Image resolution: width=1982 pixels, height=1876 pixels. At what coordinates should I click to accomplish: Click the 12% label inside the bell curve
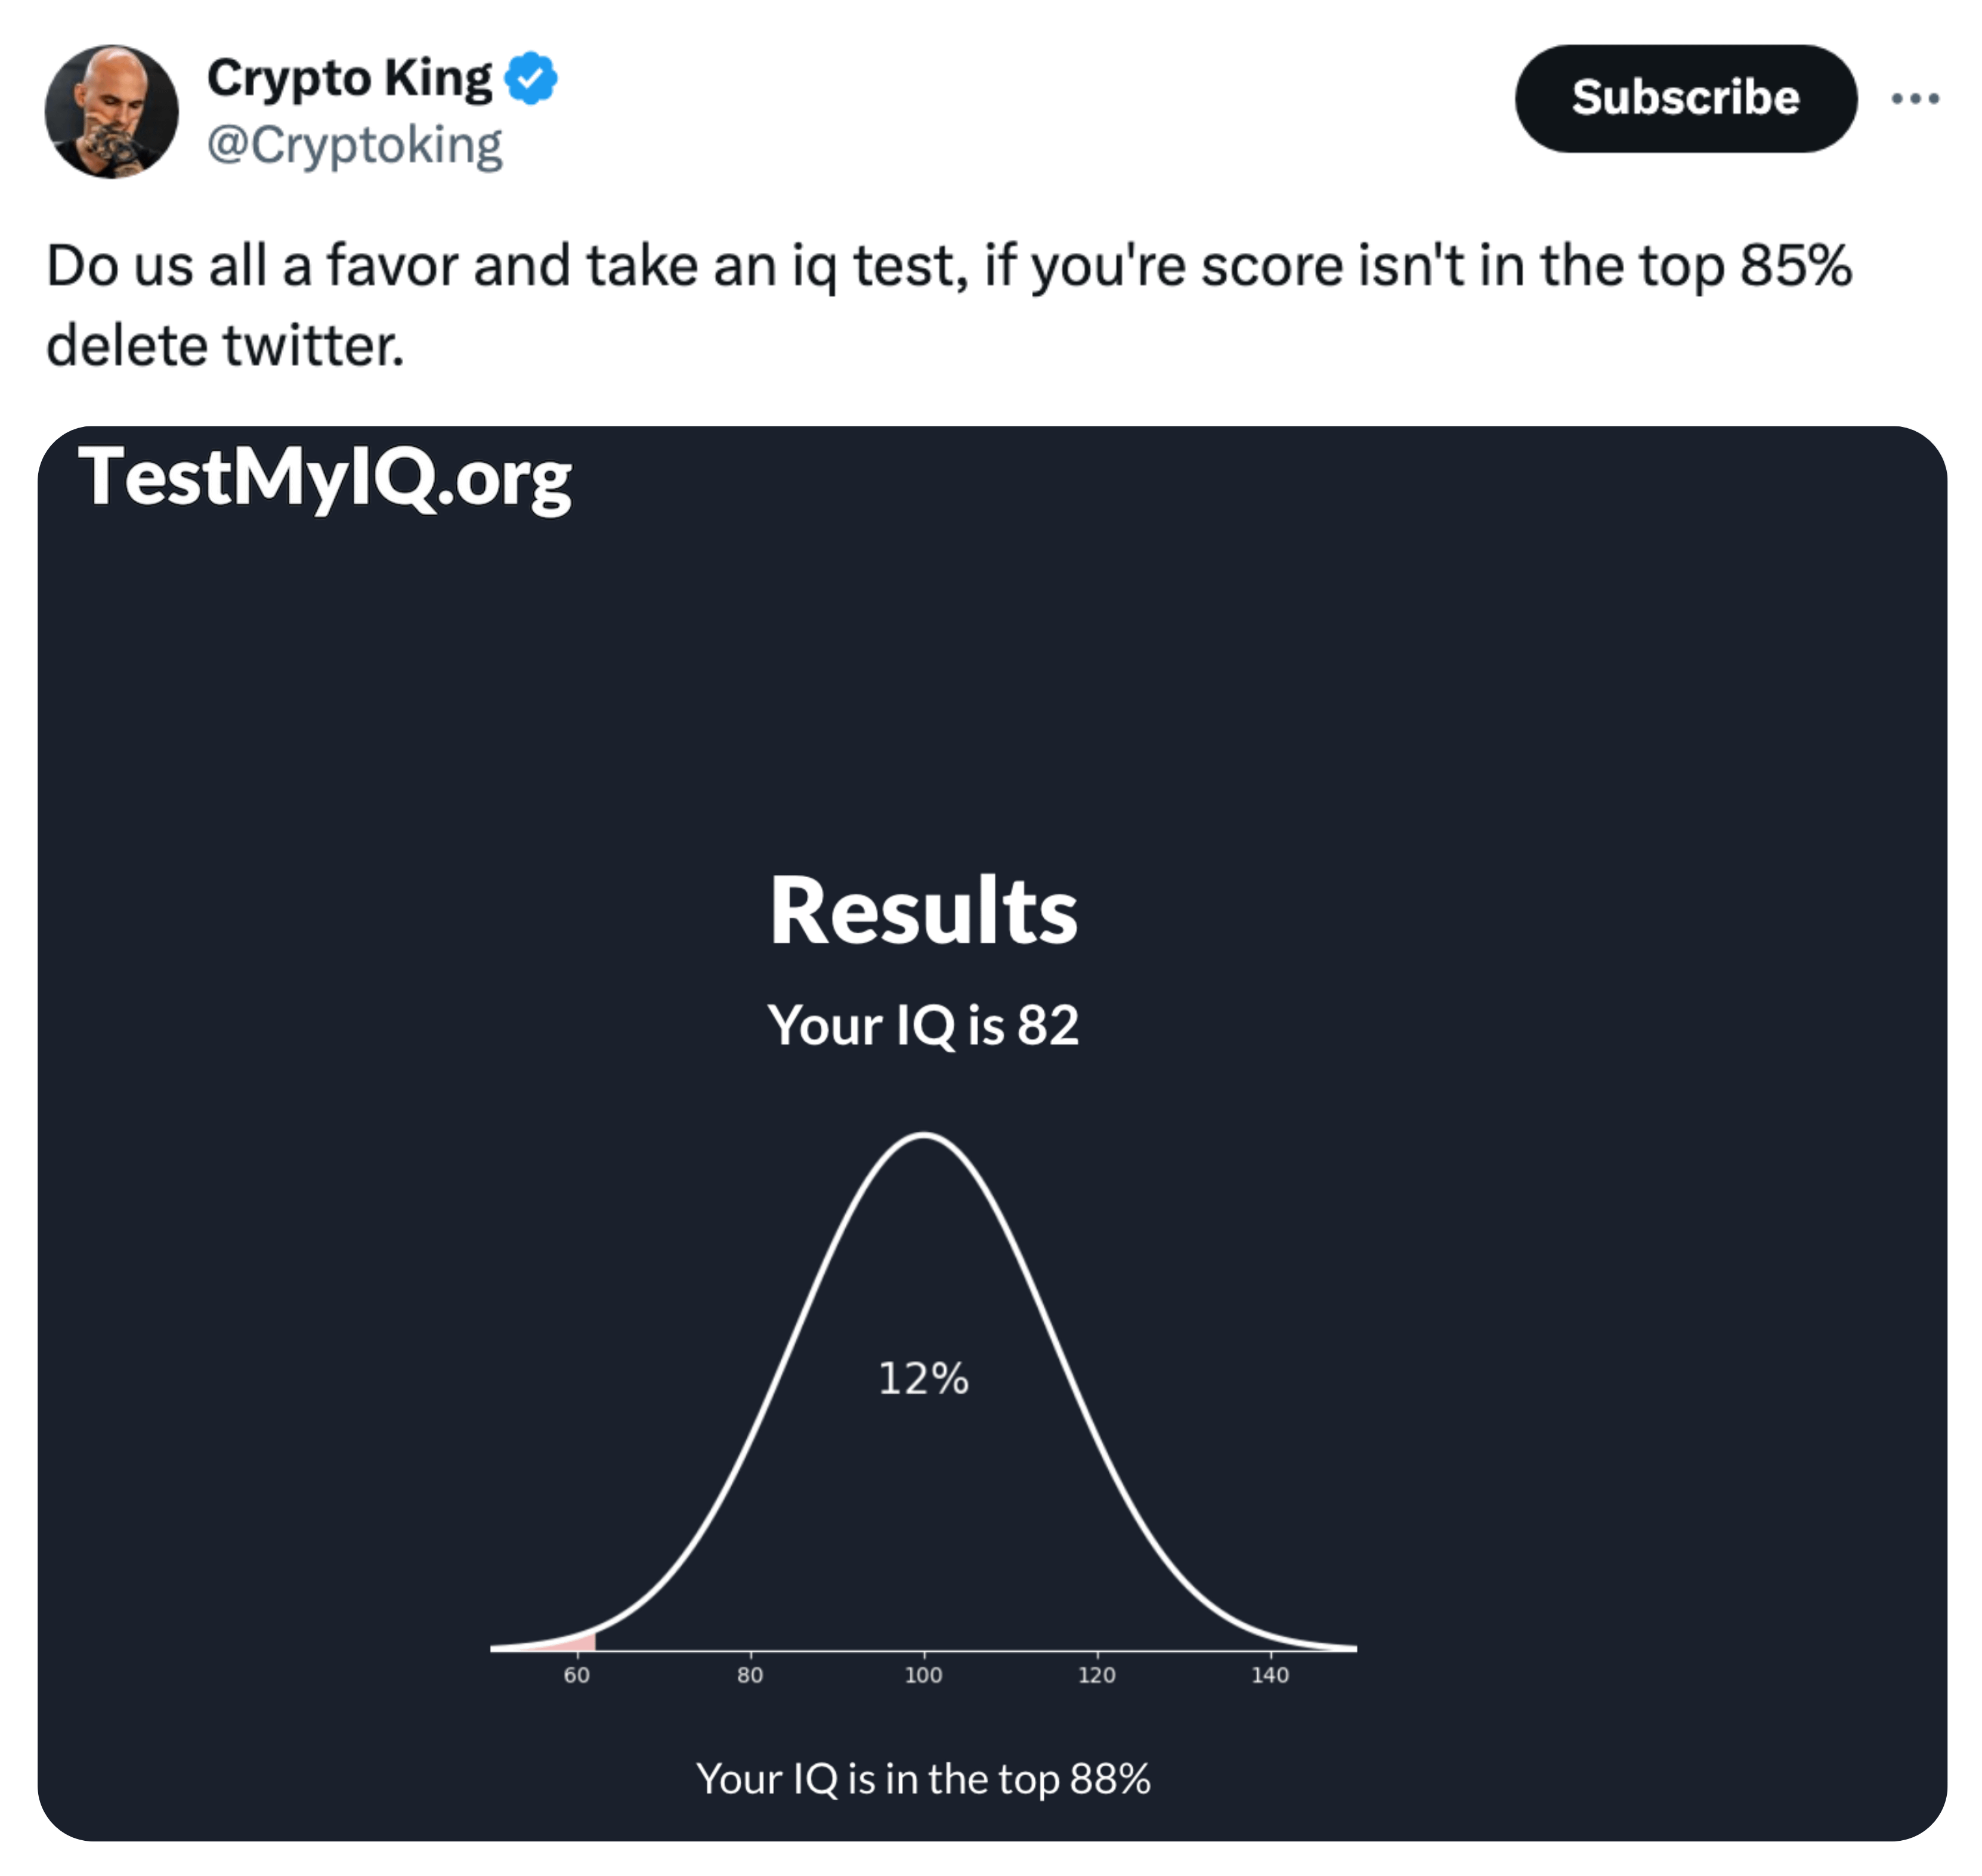pos(923,1379)
